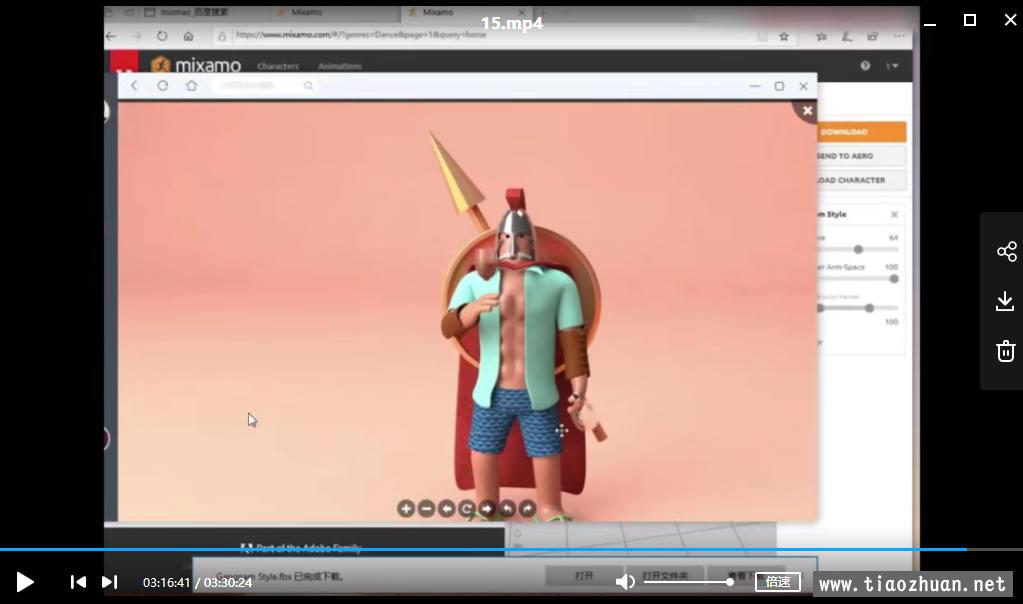This screenshot has width=1023, height=604.
Task: Click the browser share icon
Action: (x=872, y=37)
